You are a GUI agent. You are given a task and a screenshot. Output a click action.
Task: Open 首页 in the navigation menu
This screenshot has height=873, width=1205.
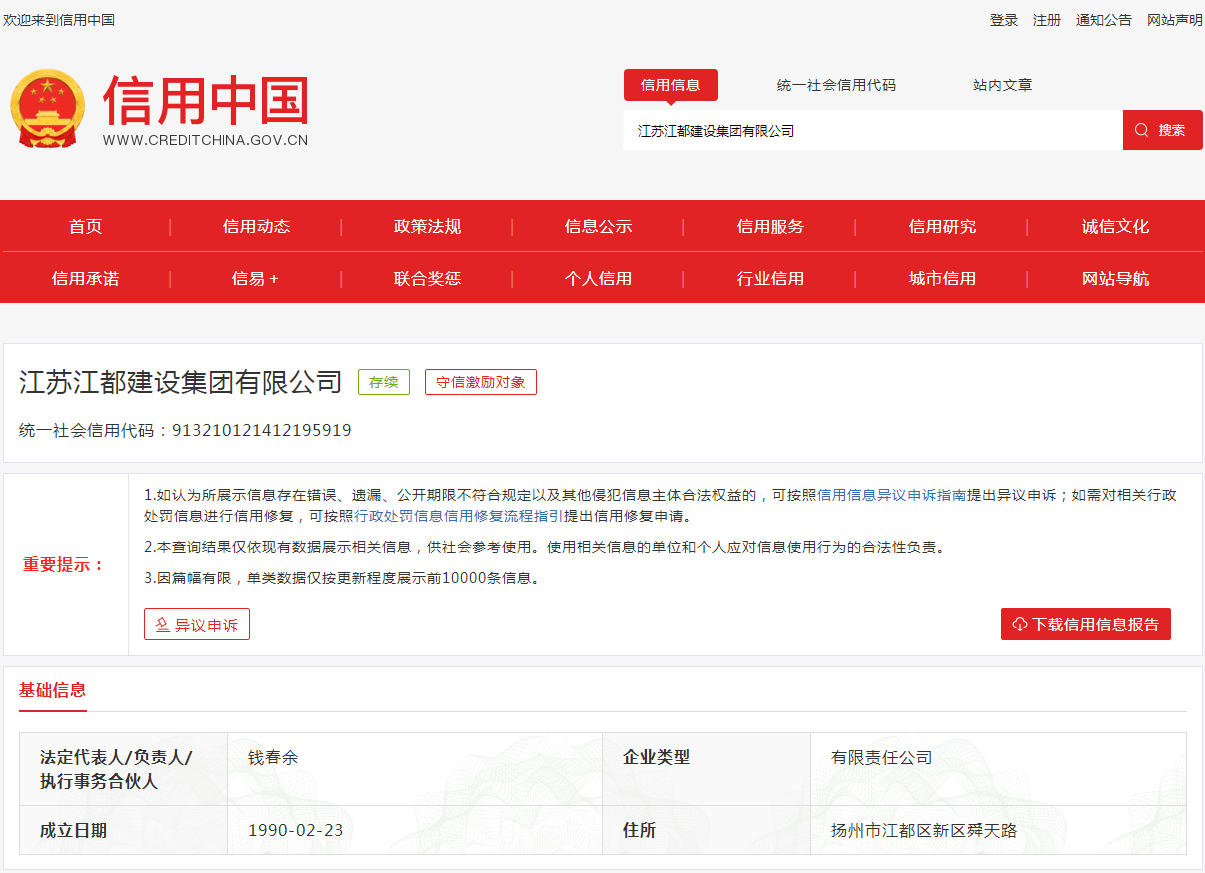click(85, 227)
